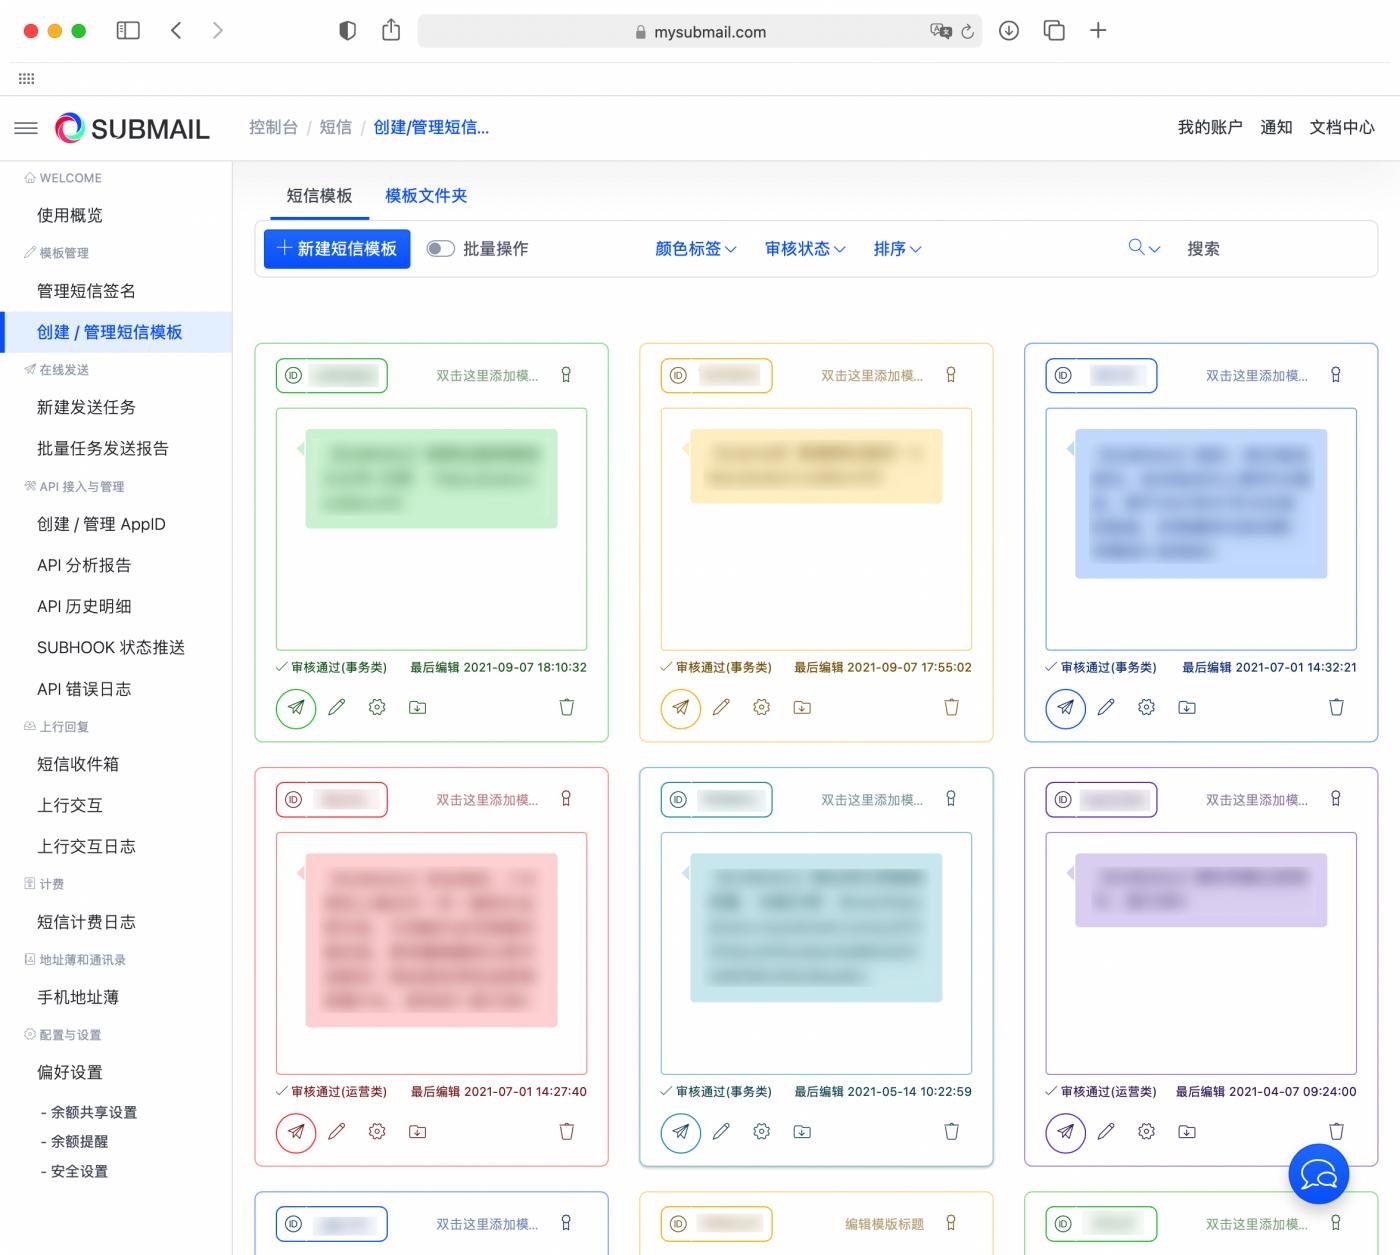
Task: Click the 新建短信模板 button
Action: point(336,248)
